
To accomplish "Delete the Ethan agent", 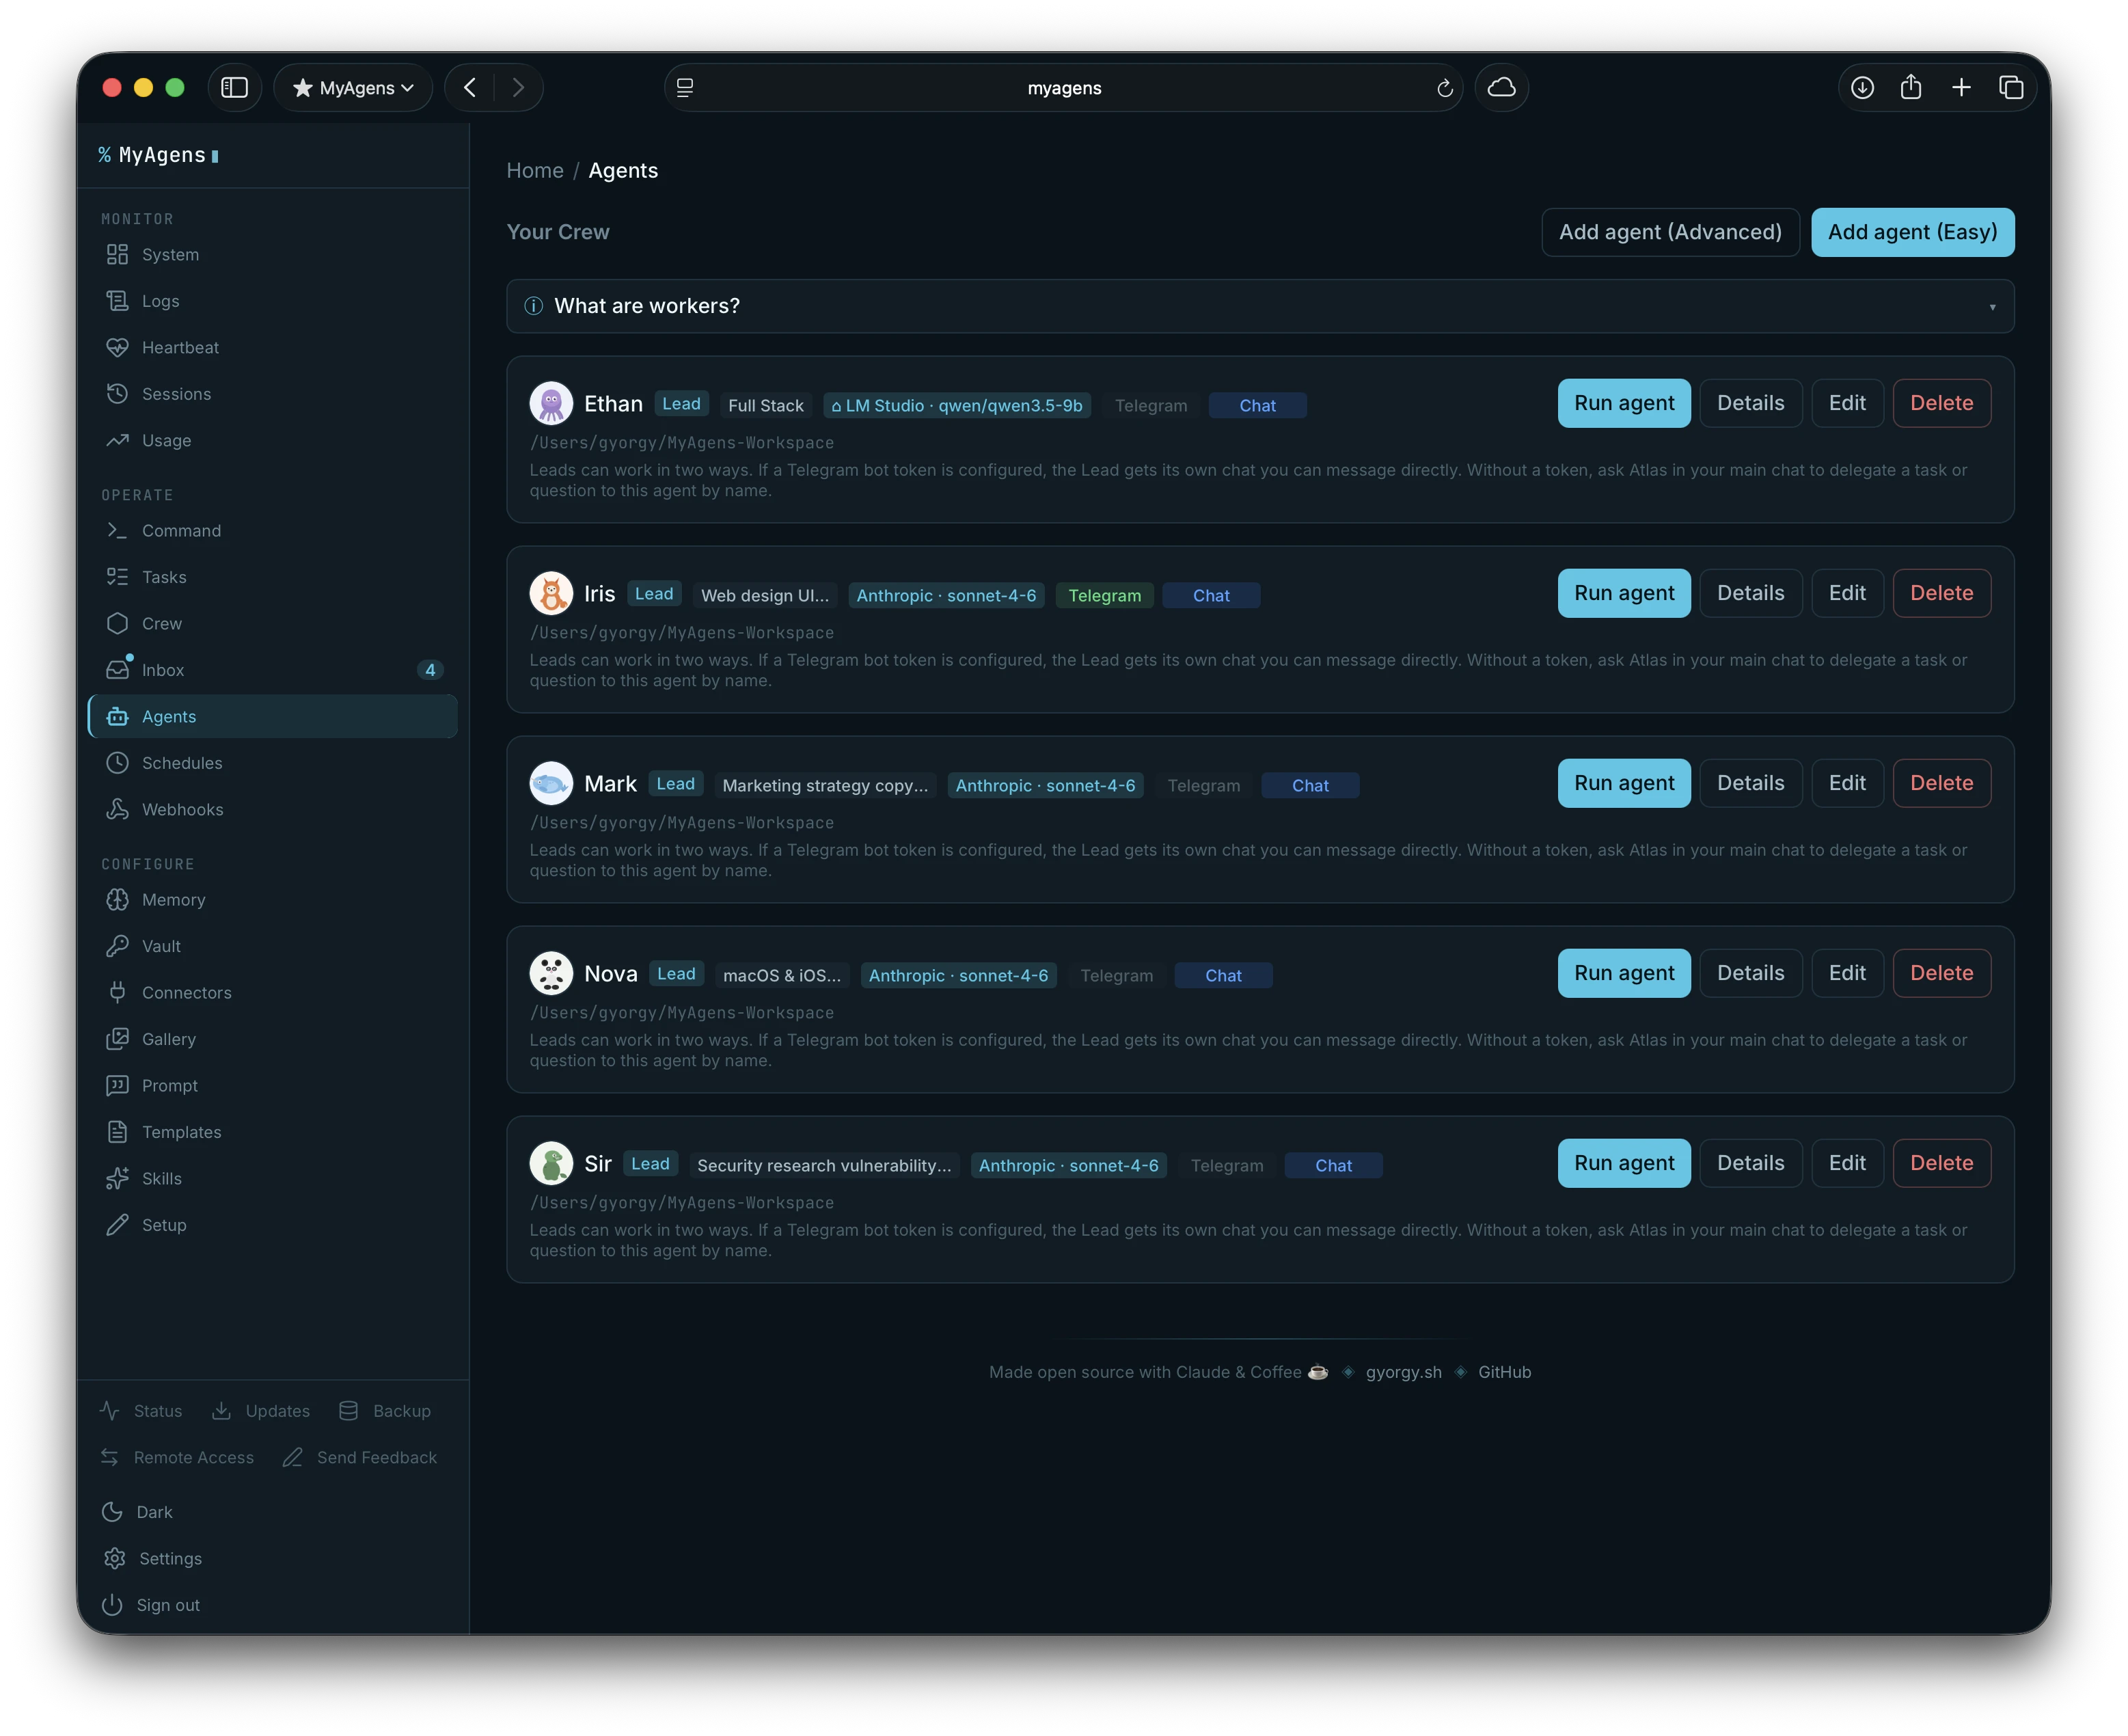I will tap(1941, 403).
